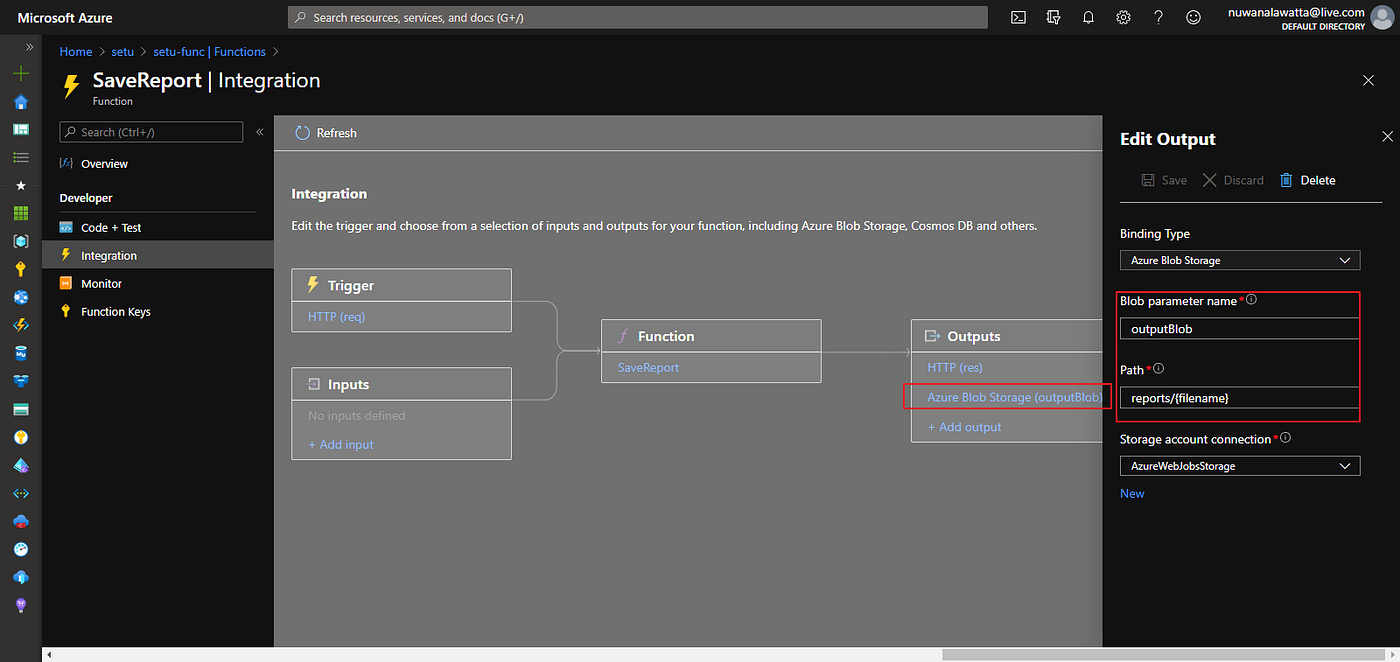Collapse the function menu with double chevron
The width and height of the screenshot is (1400, 662).
click(260, 132)
